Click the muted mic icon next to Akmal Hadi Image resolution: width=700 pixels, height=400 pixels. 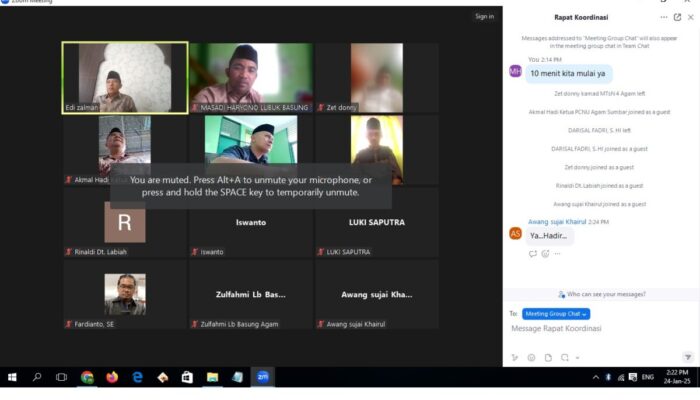pyautogui.click(x=69, y=180)
